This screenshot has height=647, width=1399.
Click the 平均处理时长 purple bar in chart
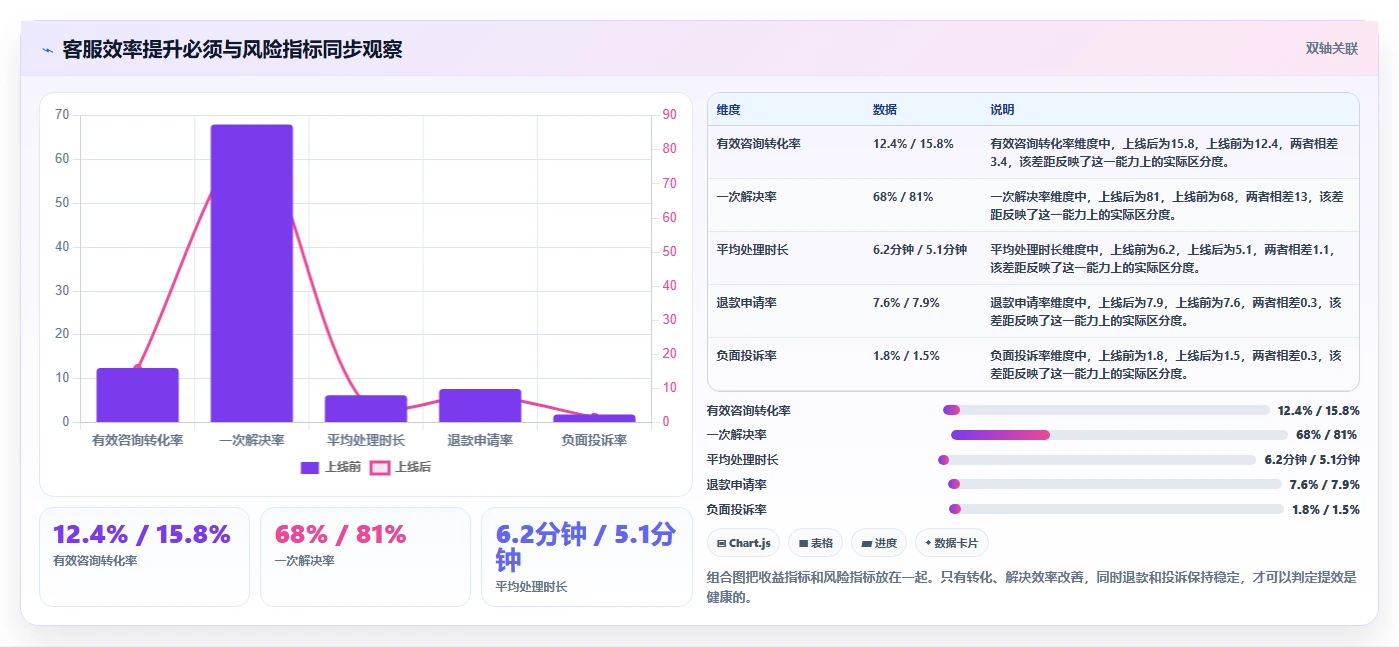(366, 409)
